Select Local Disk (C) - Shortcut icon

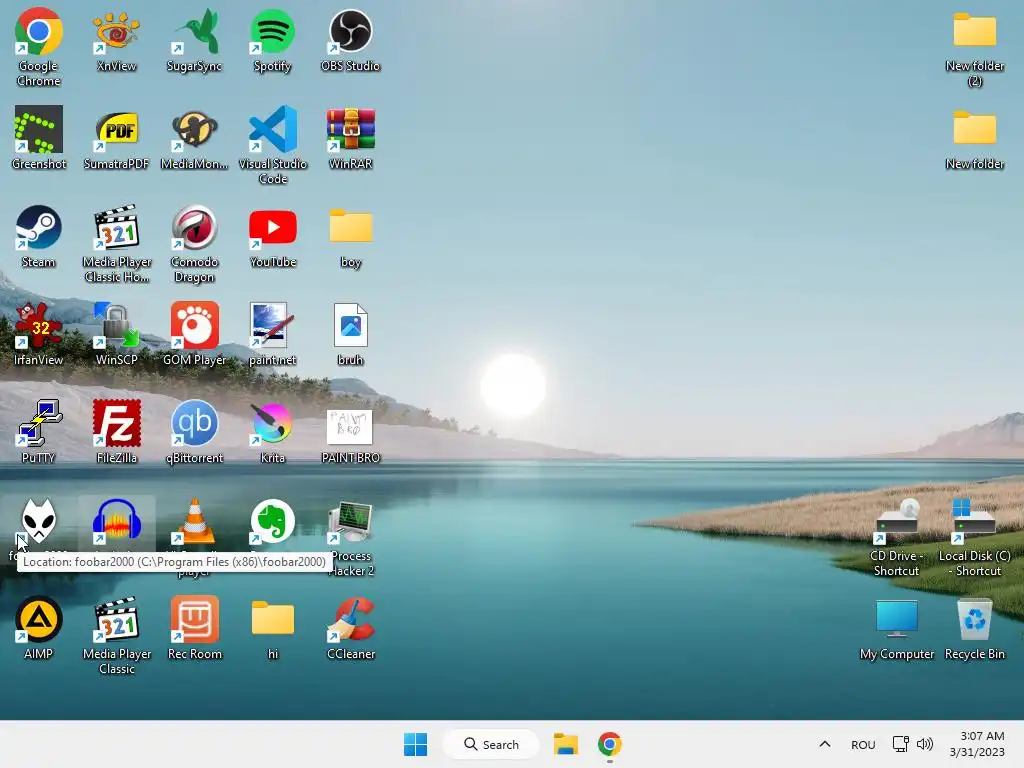[x=974, y=521]
